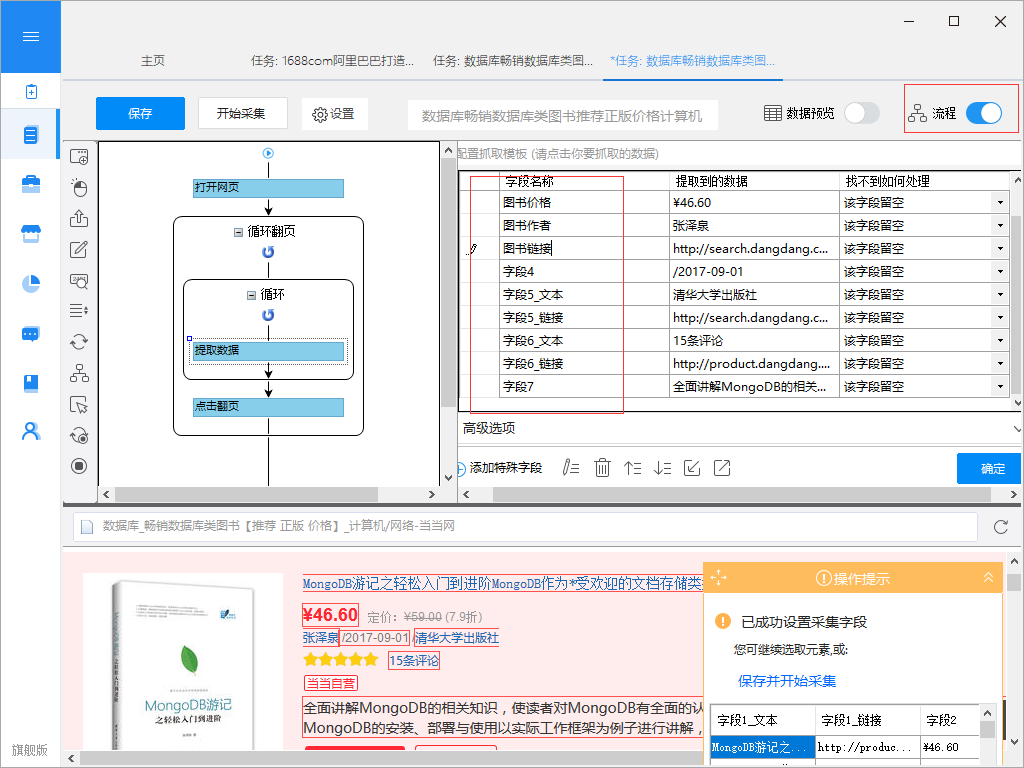
Task: Switch to the unmodified 数据库畅销 task tab
Action: 513,61
